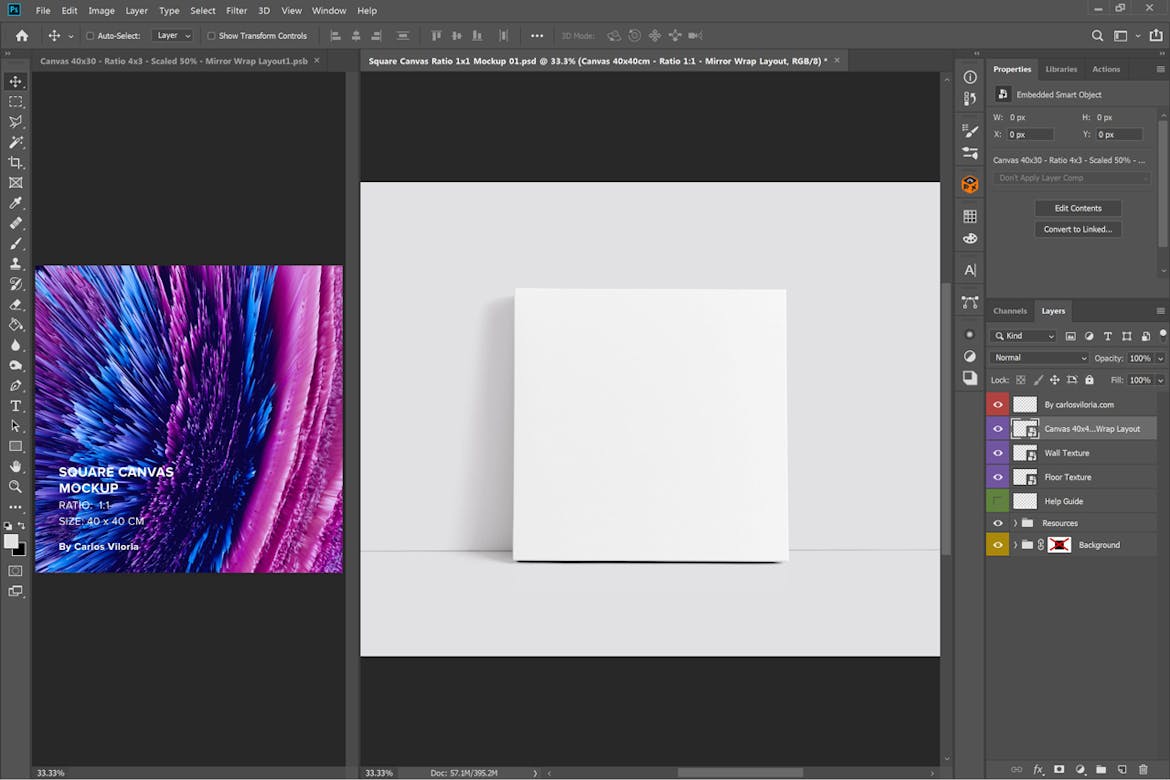Select the Hand tool
The width and height of the screenshot is (1170, 780).
(15, 466)
